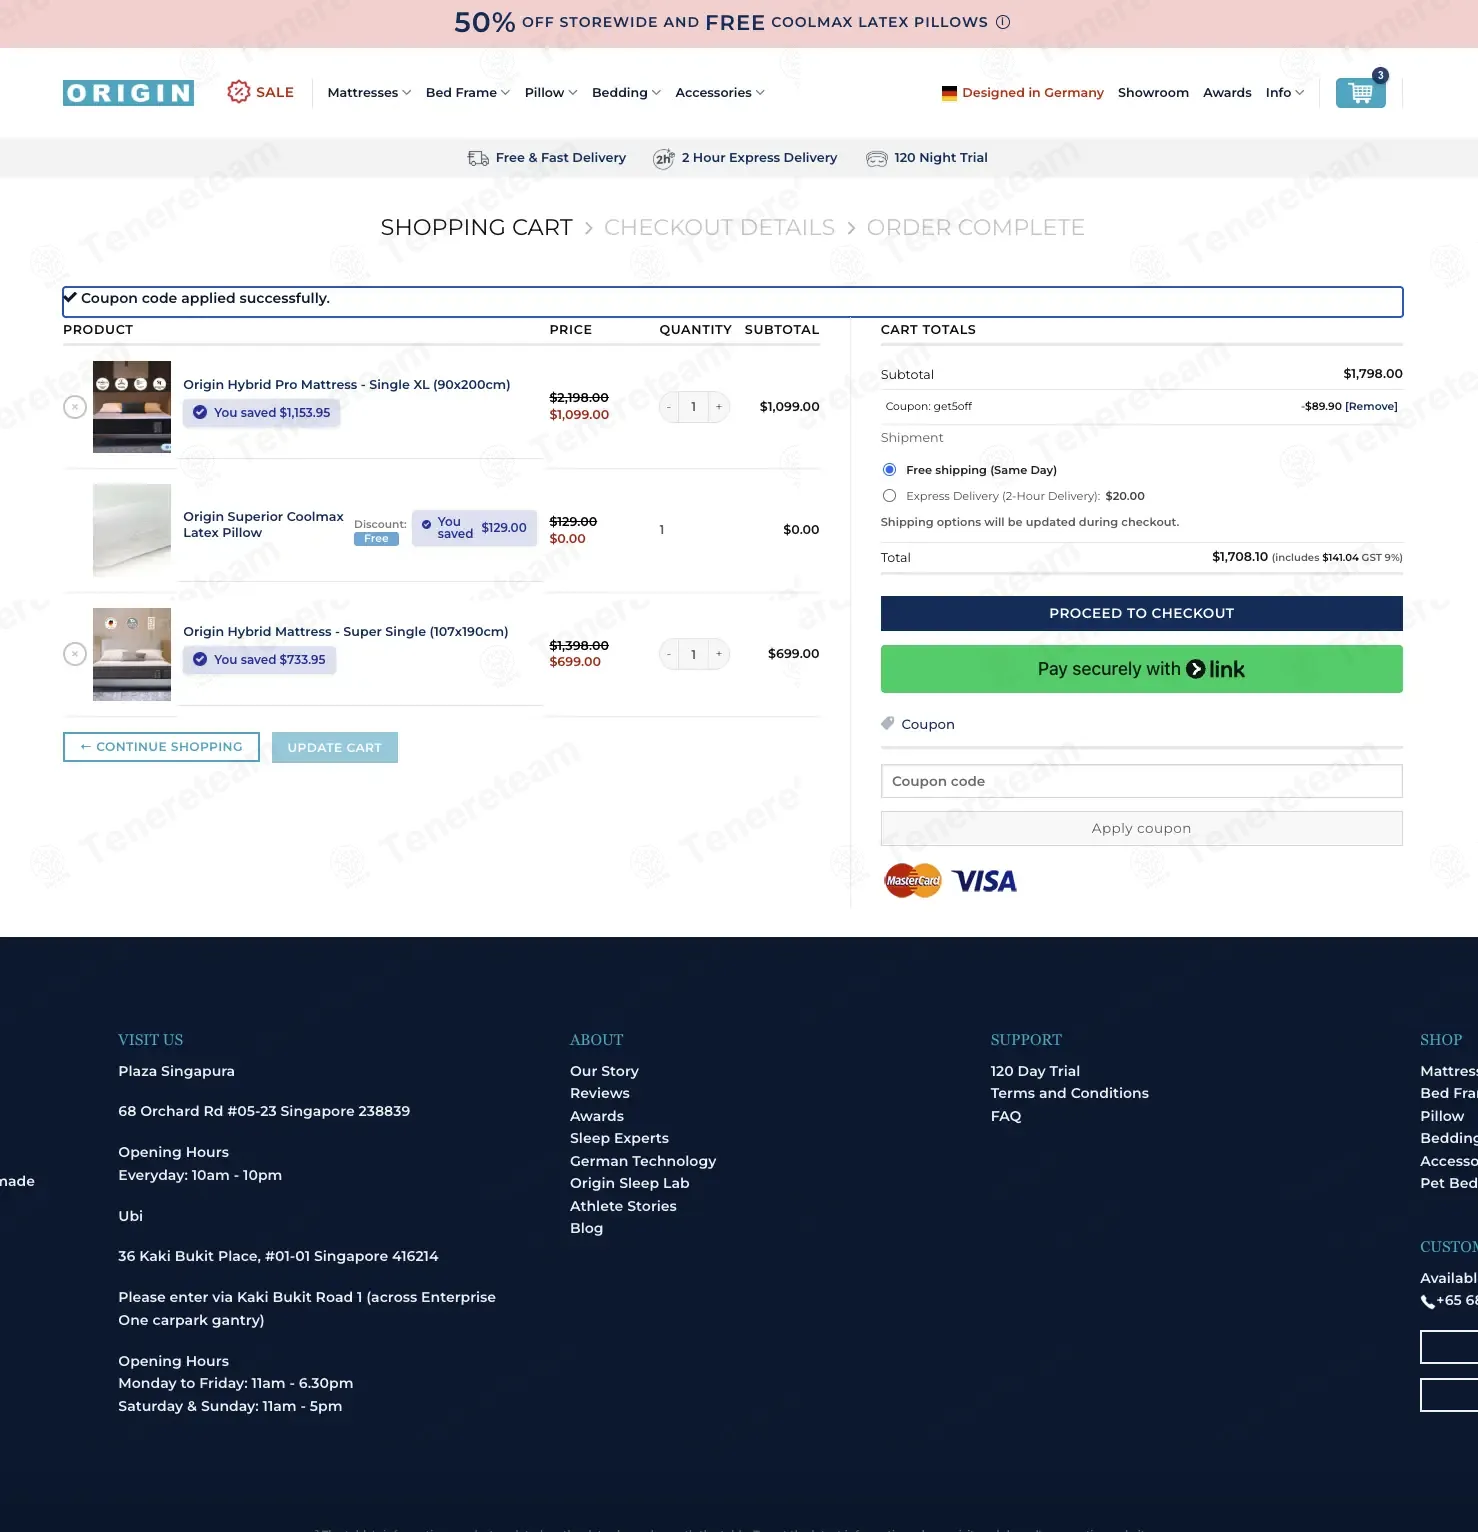Click the MasterCard logo
The width and height of the screenshot is (1478, 1532).
(913, 881)
